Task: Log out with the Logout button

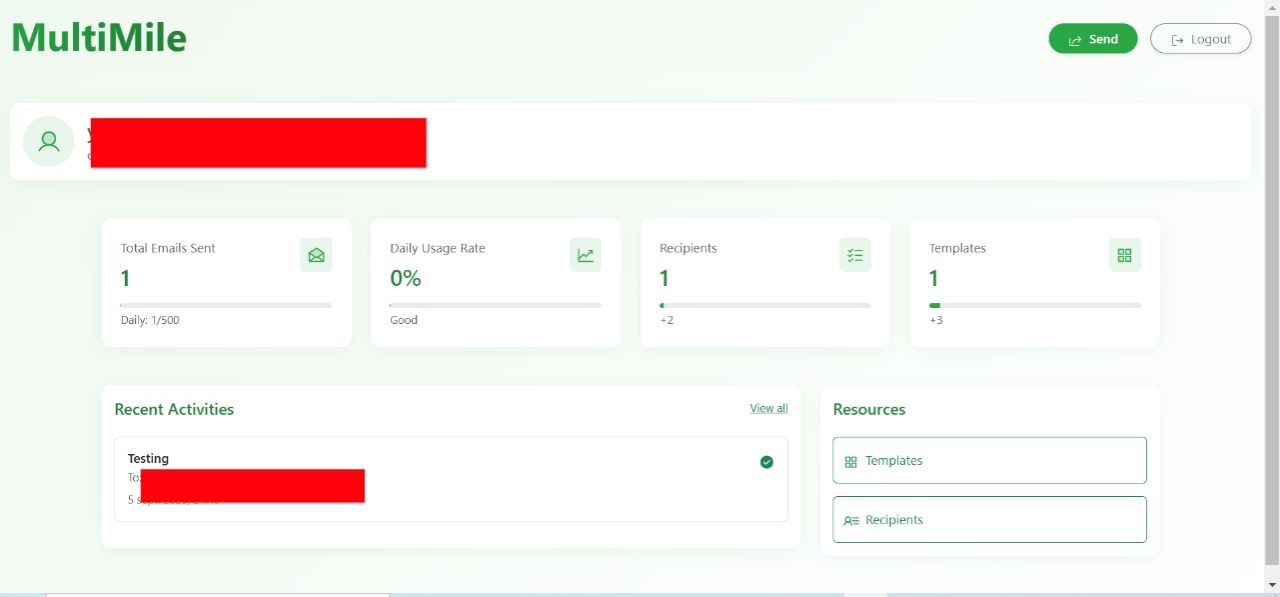Action: tap(1200, 39)
